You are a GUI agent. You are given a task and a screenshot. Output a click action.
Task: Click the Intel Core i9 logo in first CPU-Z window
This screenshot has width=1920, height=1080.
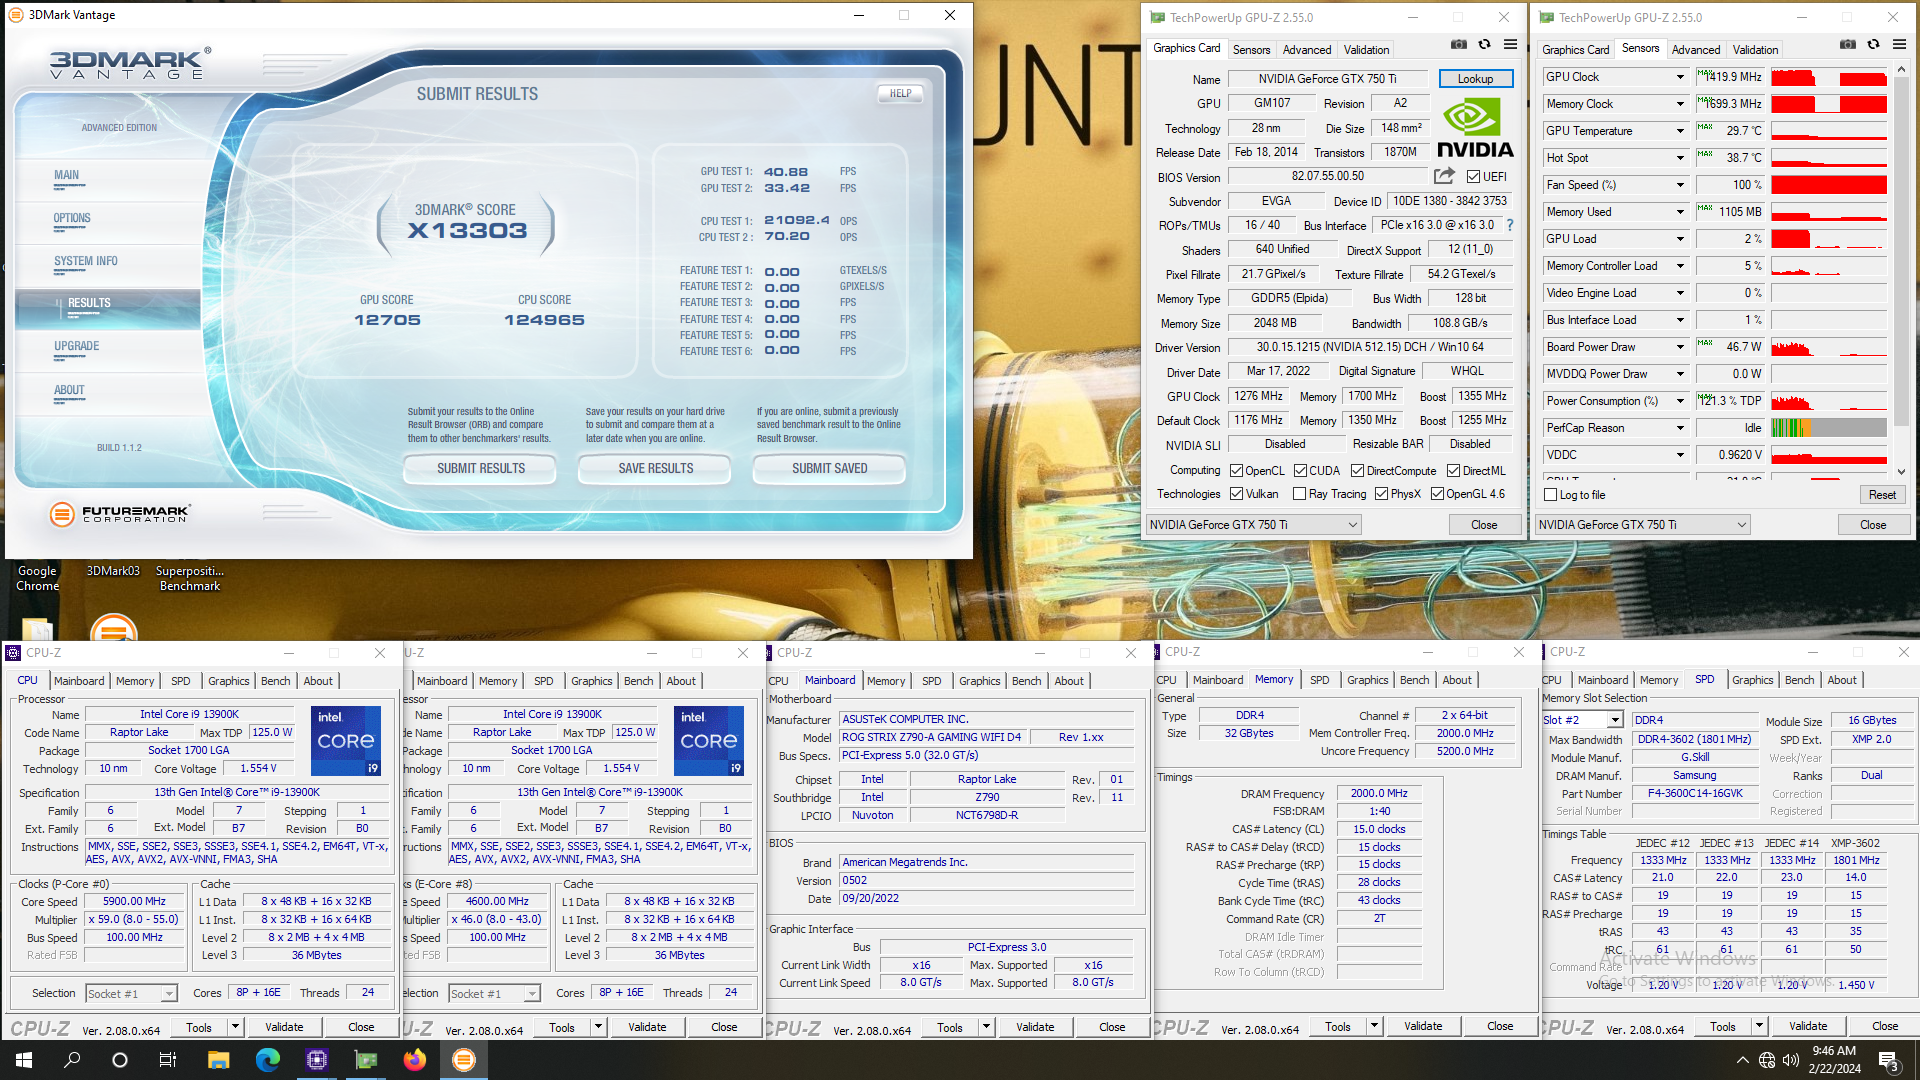click(346, 741)
